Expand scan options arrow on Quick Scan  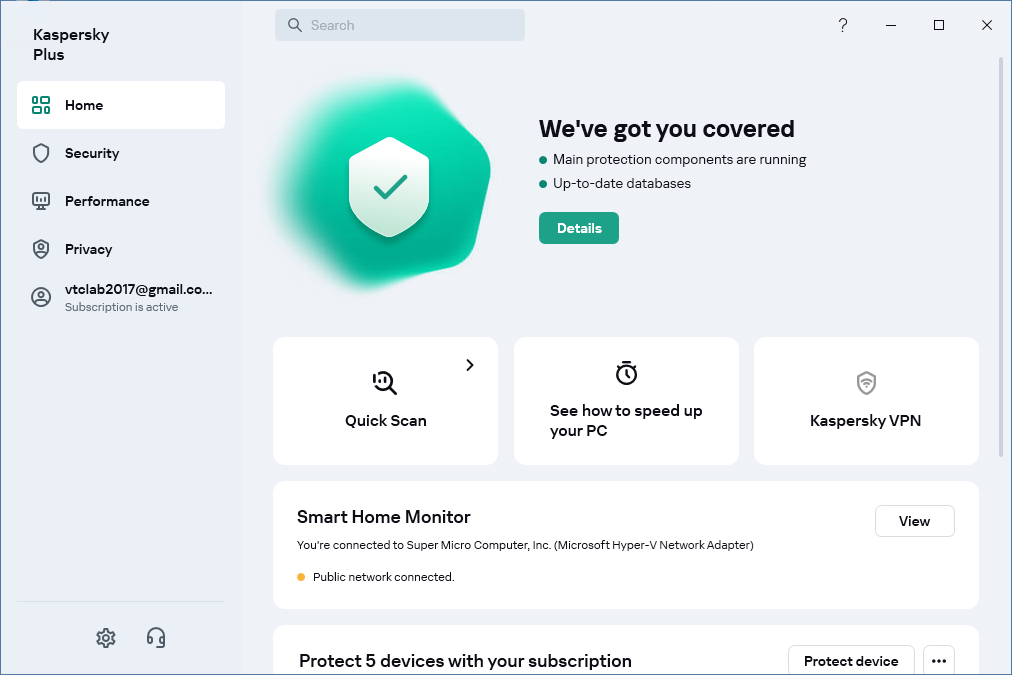coord(470,365)
